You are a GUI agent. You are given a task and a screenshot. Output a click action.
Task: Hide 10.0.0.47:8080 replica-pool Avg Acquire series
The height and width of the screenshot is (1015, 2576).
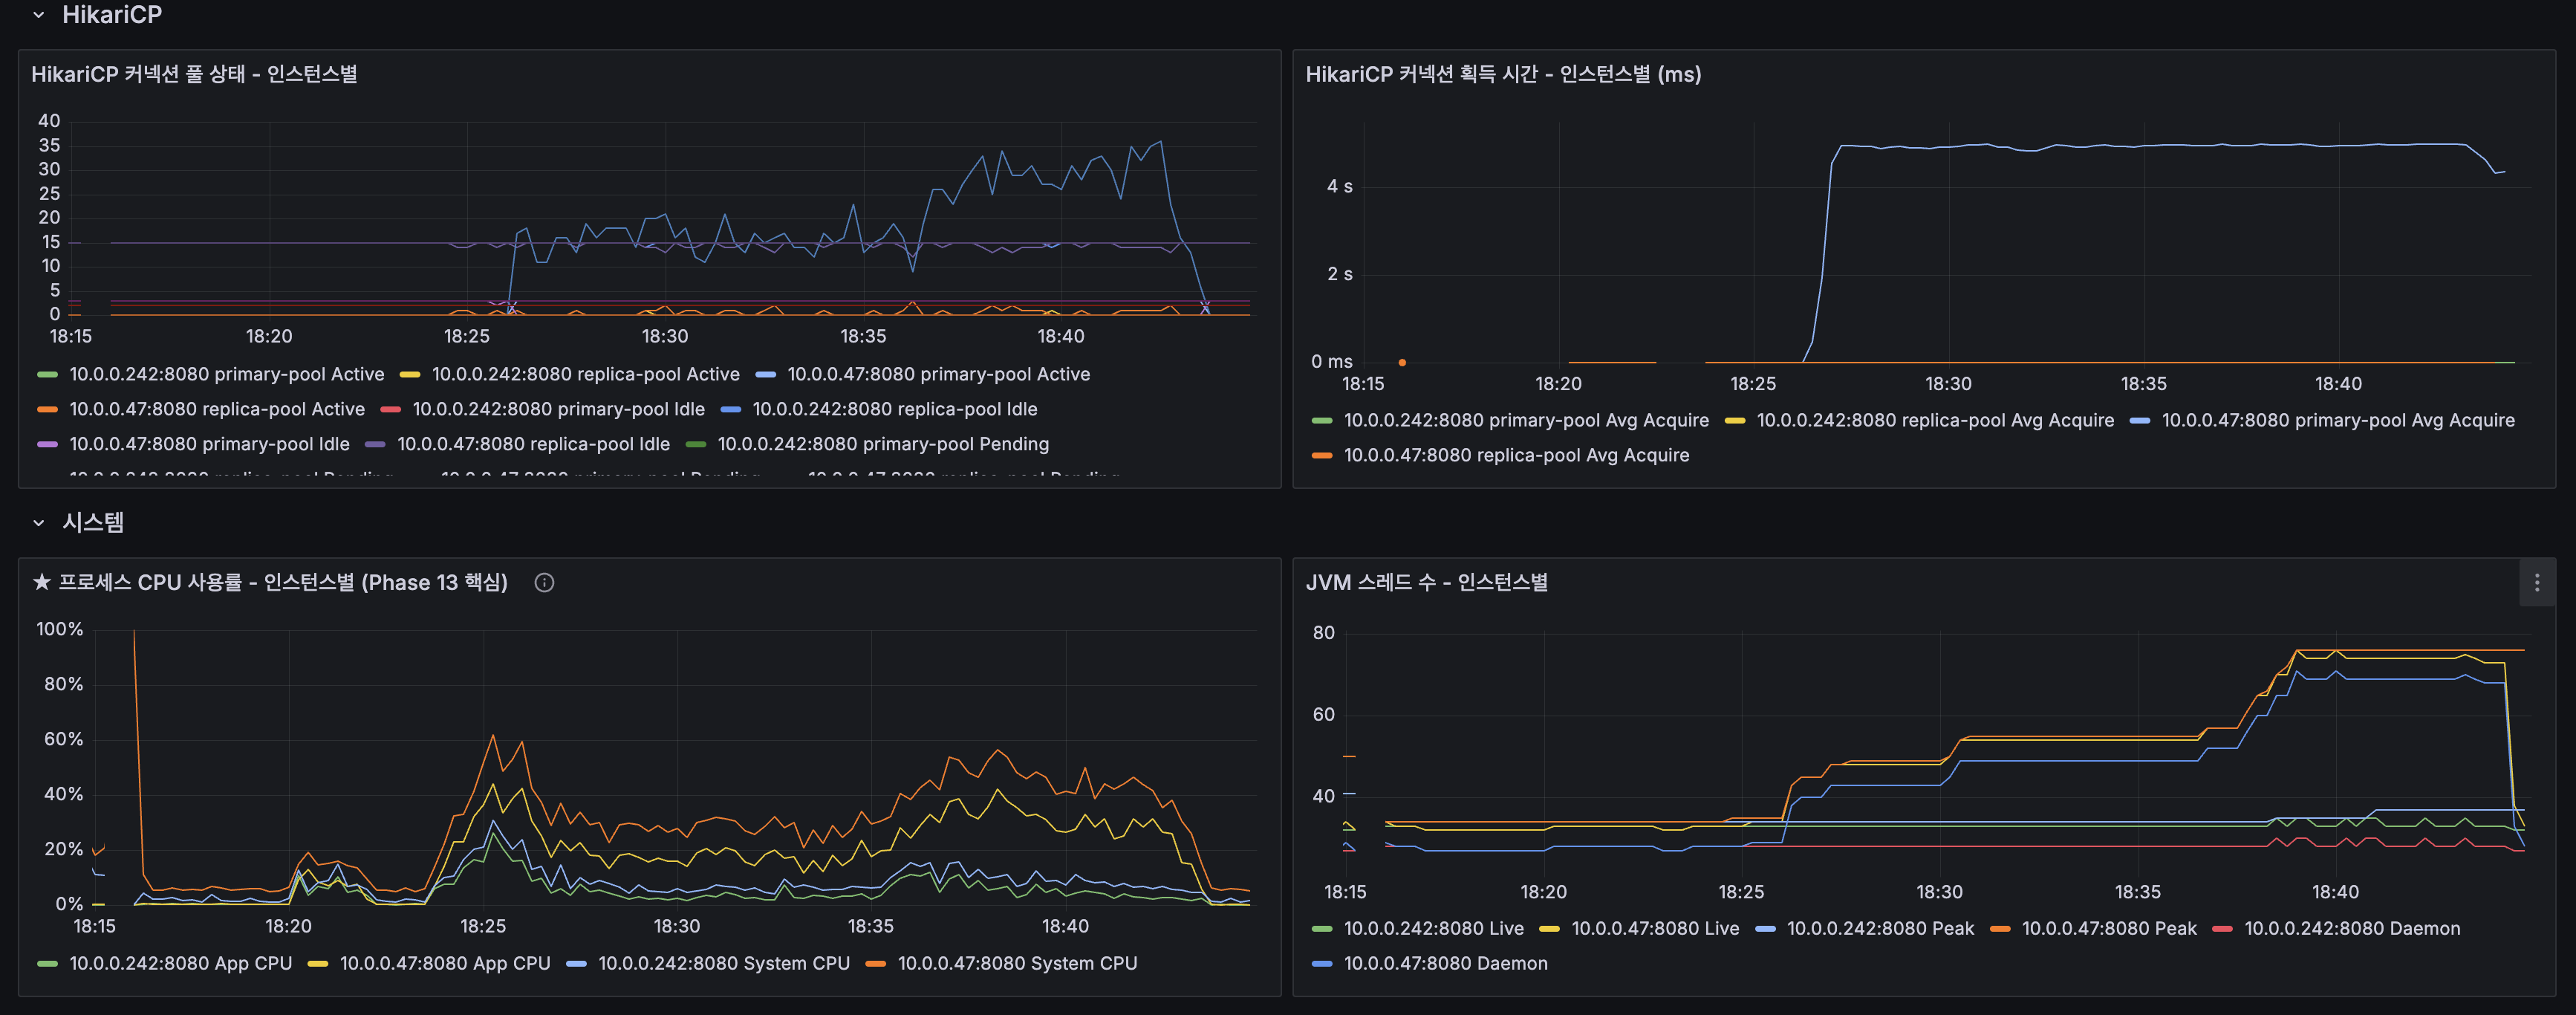1516,455
